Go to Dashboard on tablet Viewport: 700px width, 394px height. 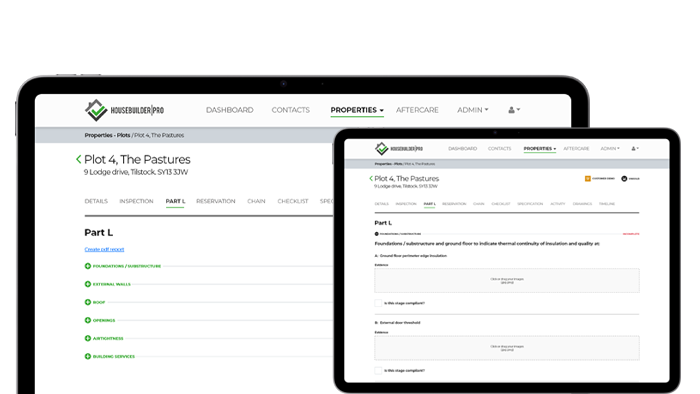coord(462,149)
